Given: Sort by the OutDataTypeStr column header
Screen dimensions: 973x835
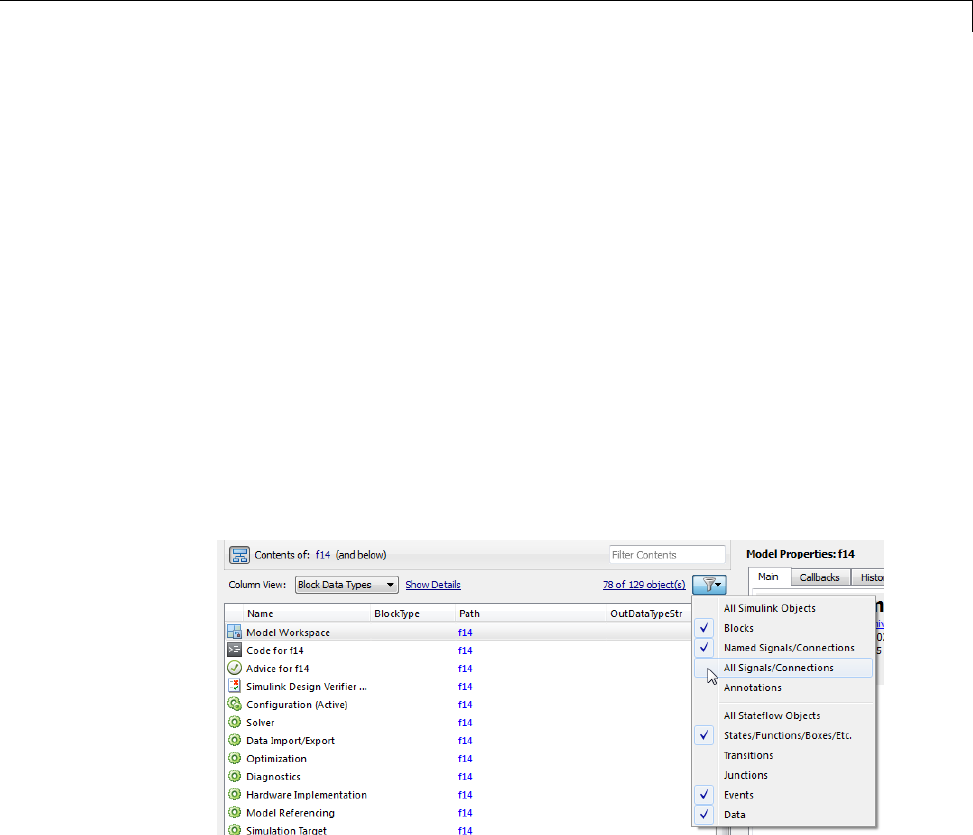Looking at the screenshot, I should pyautogui.click(x=648, y=614).
